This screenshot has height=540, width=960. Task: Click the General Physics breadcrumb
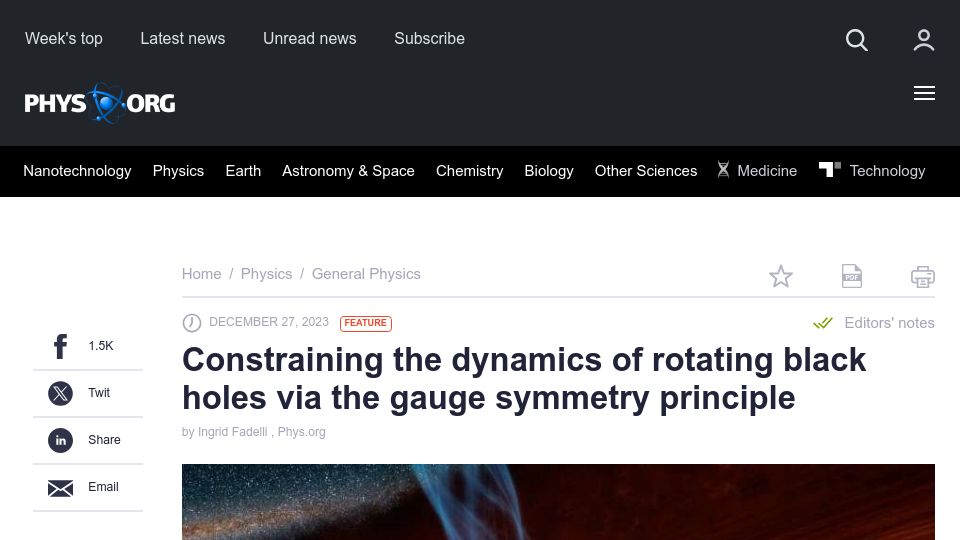pyautogui.click(x=366, y=274)
